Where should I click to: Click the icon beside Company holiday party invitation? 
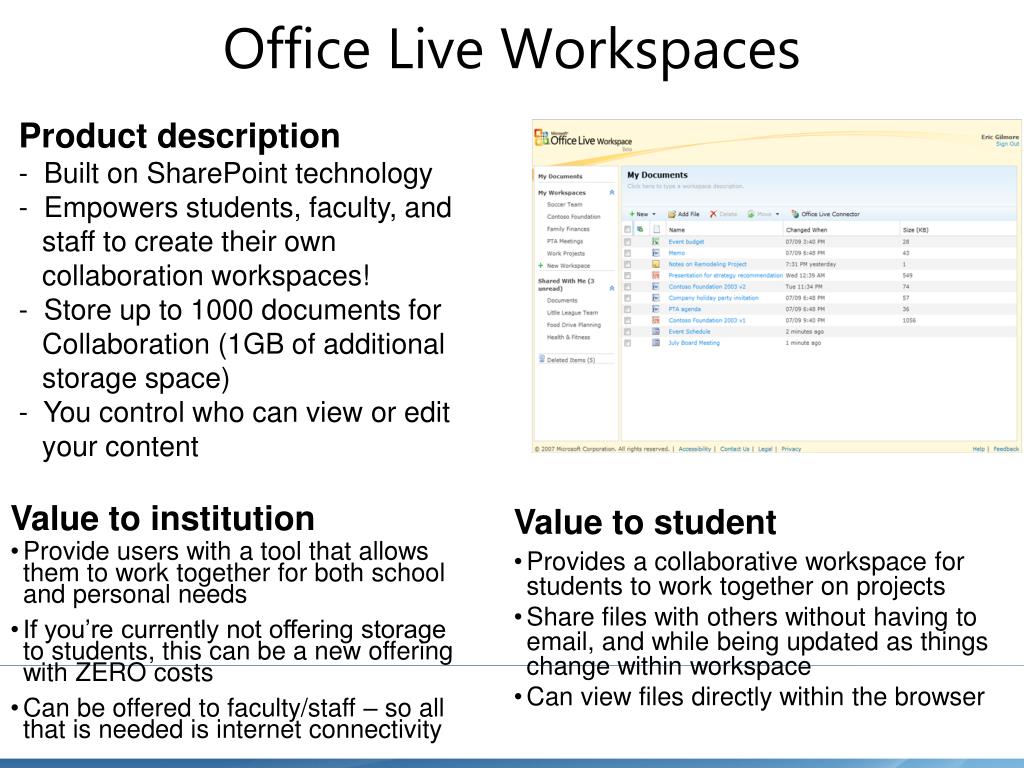point(656,298)
